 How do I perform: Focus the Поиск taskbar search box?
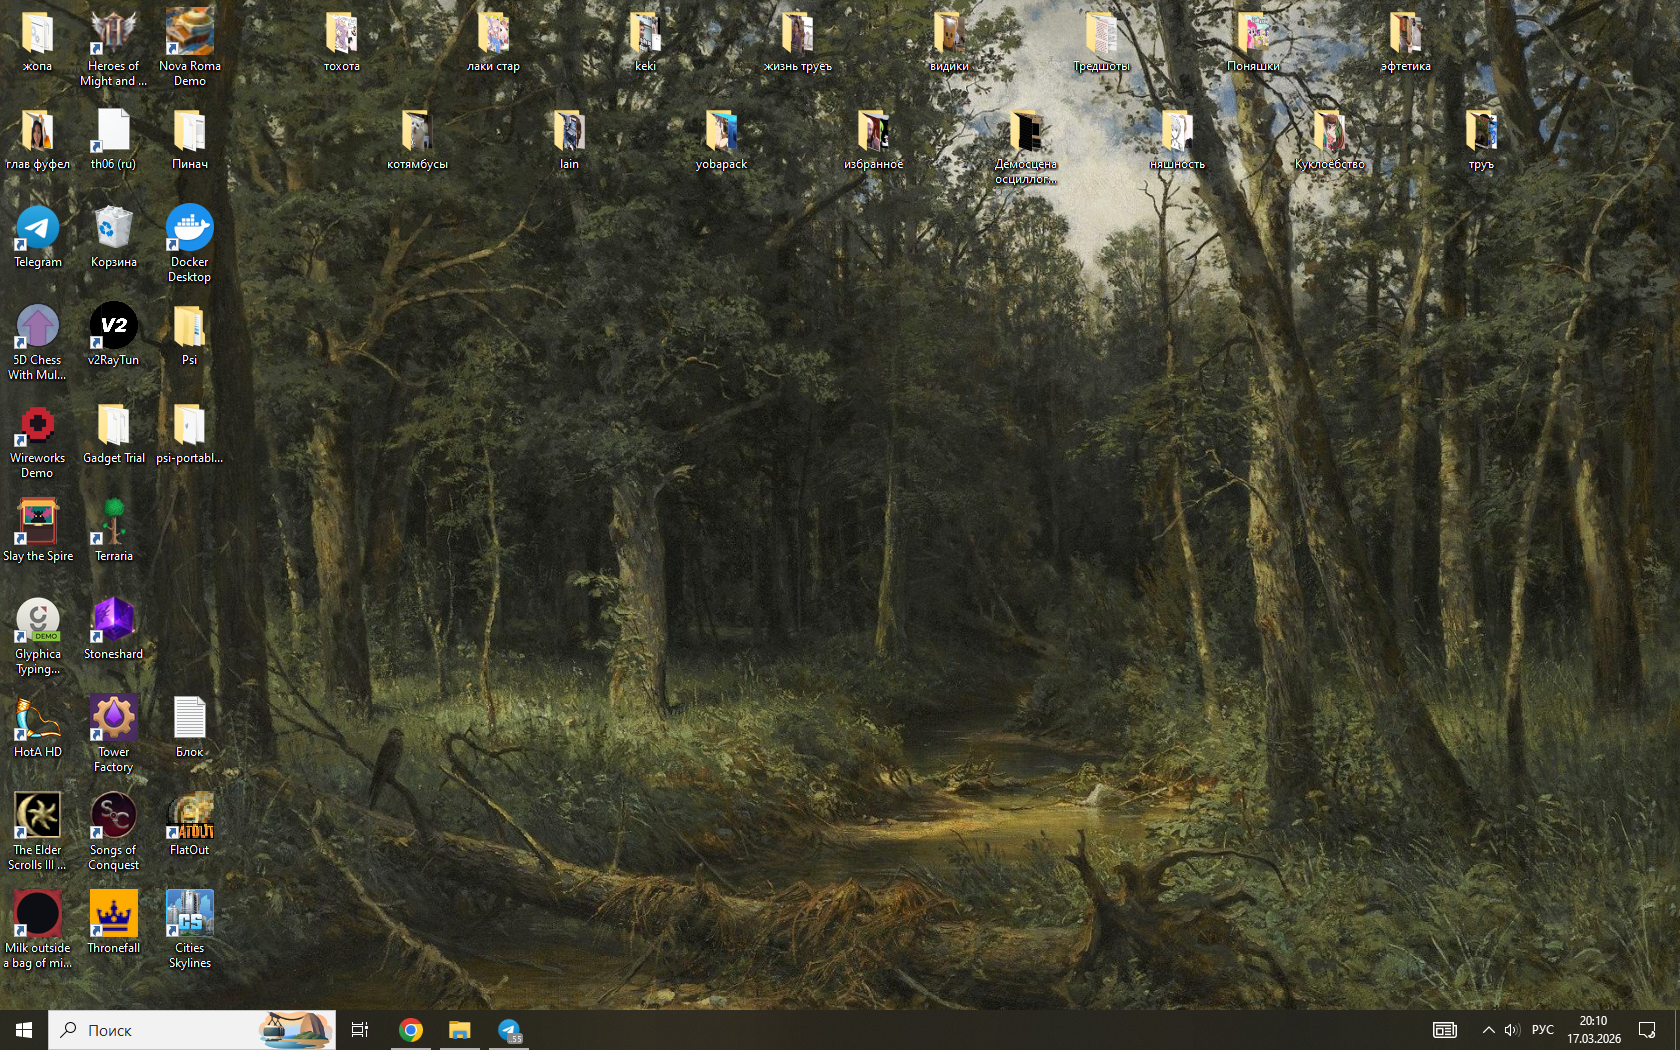[192, 1030]
